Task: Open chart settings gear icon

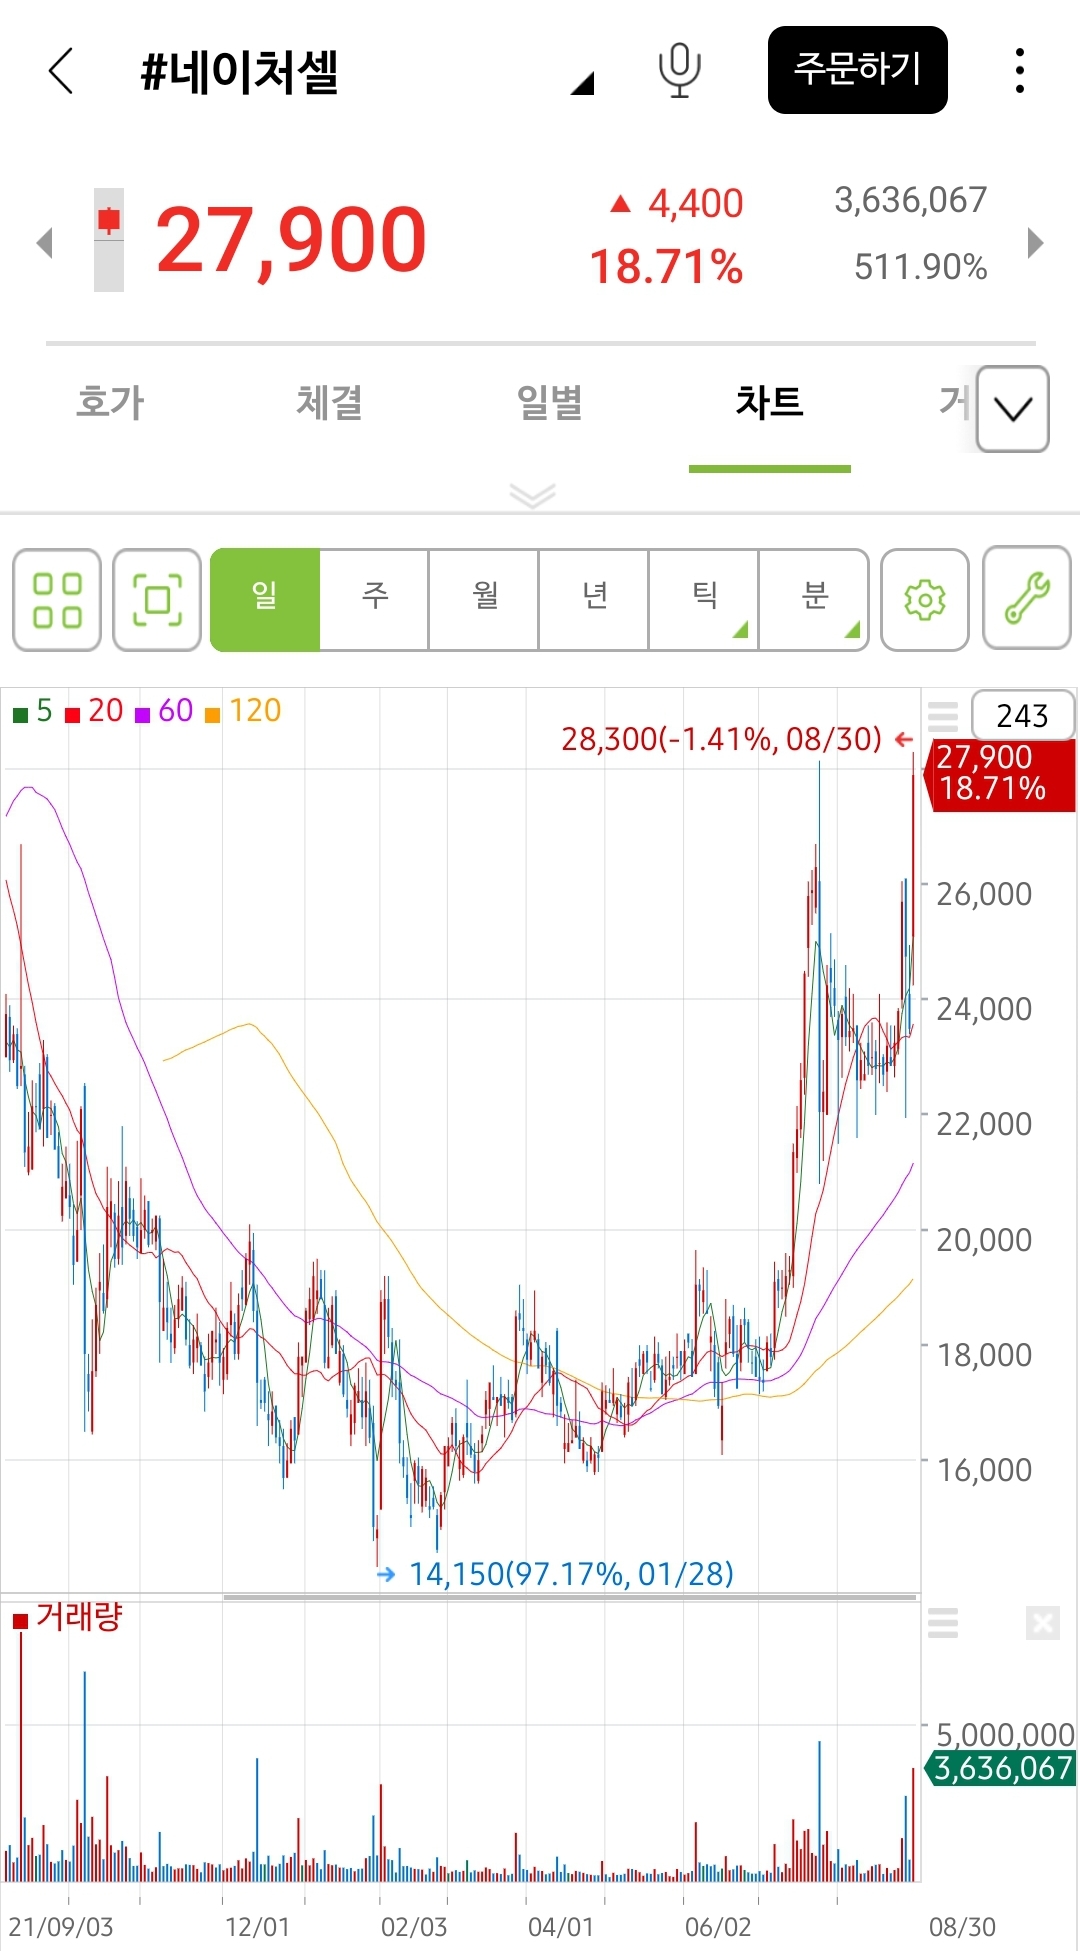Action: click(x=925, y=600)
